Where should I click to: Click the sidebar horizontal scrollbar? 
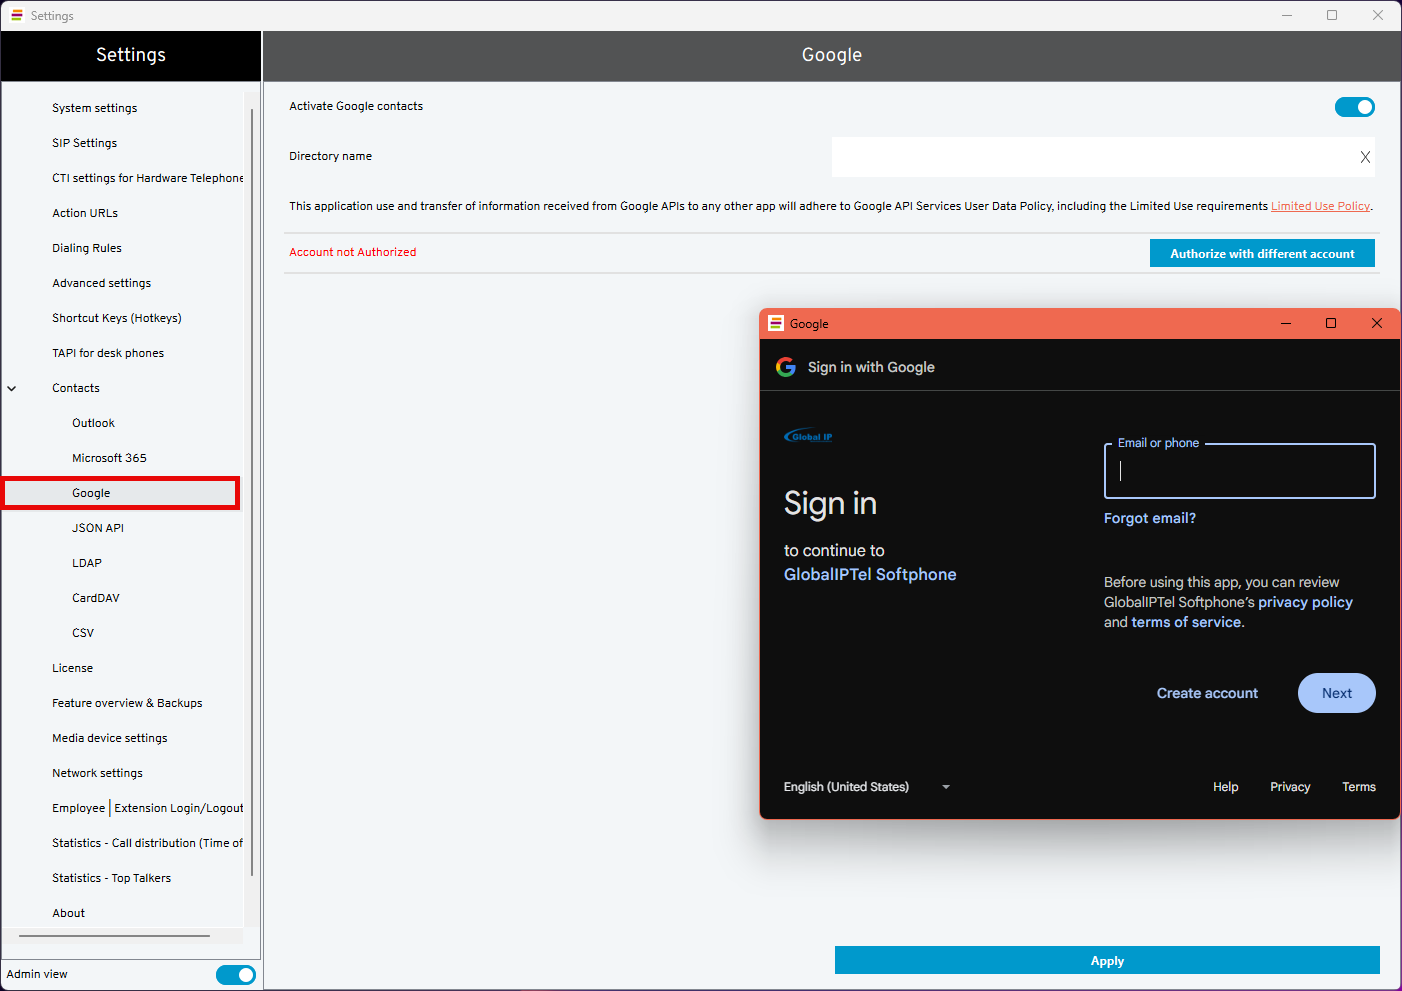[x=114, y=936]
